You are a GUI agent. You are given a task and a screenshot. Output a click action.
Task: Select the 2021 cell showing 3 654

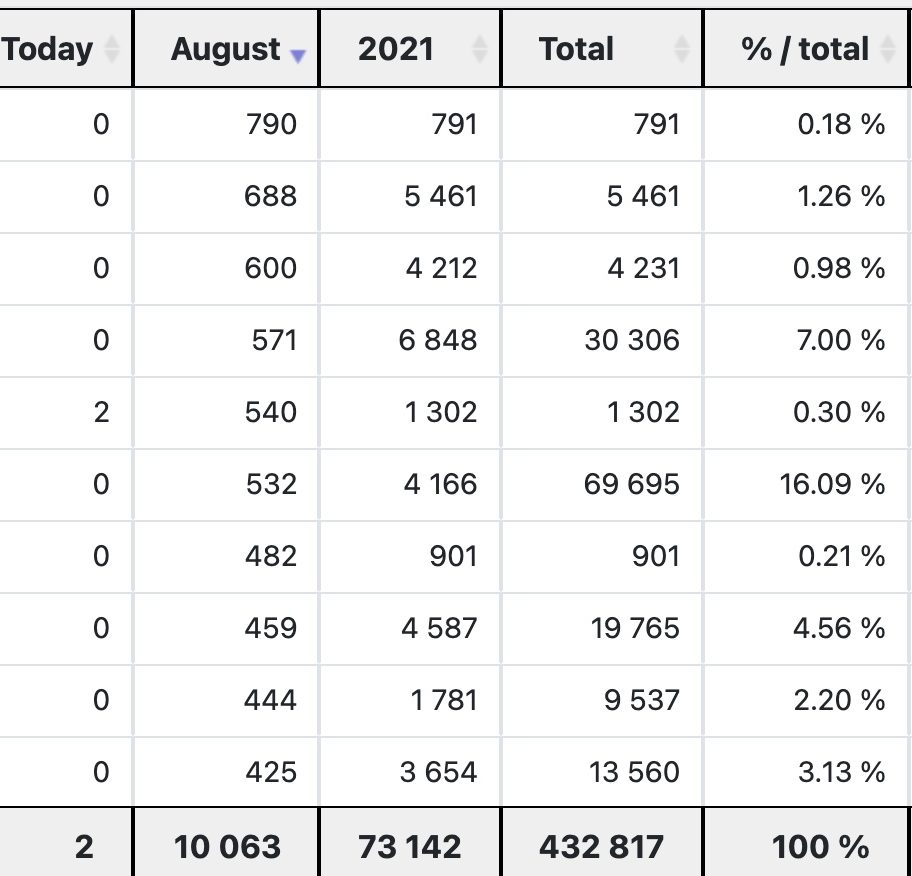tap(410, 772)
